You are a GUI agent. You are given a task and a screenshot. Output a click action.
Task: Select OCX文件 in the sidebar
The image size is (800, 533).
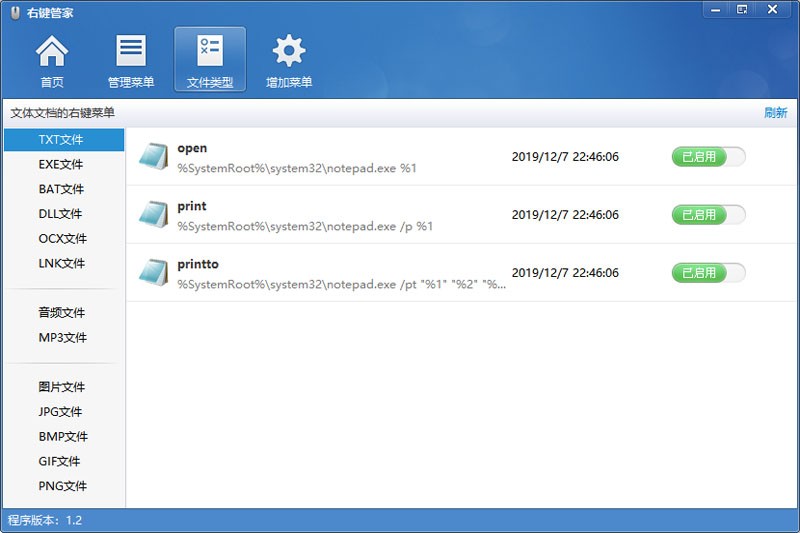click(63, 239)
